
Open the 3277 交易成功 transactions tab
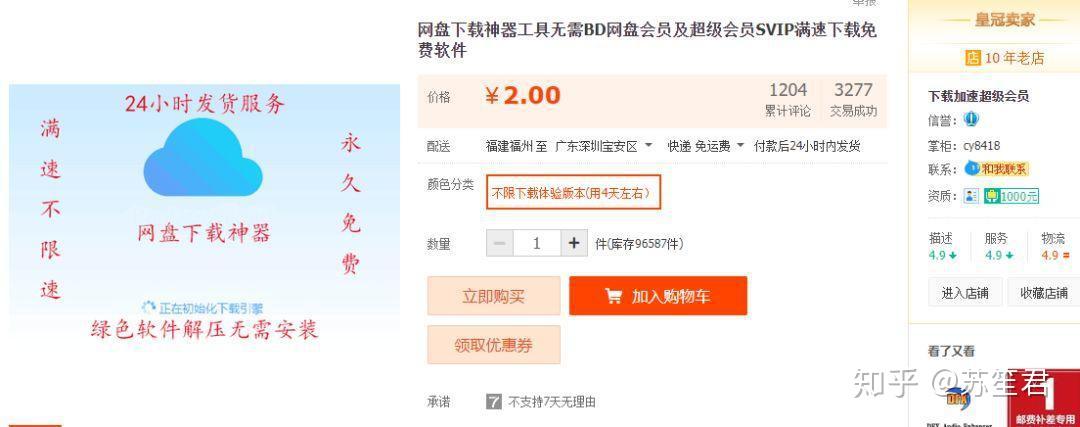pyautogui.click(x=853, y=100)
